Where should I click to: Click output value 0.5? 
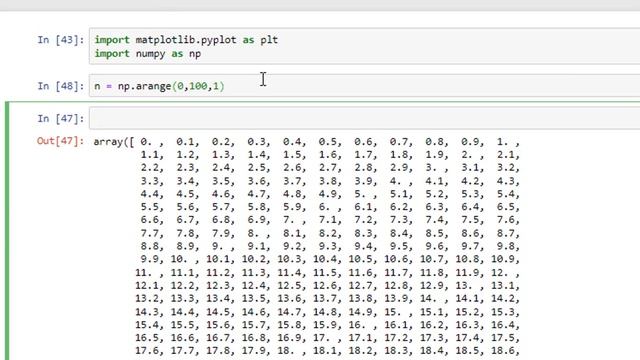[x=328, y=142]
